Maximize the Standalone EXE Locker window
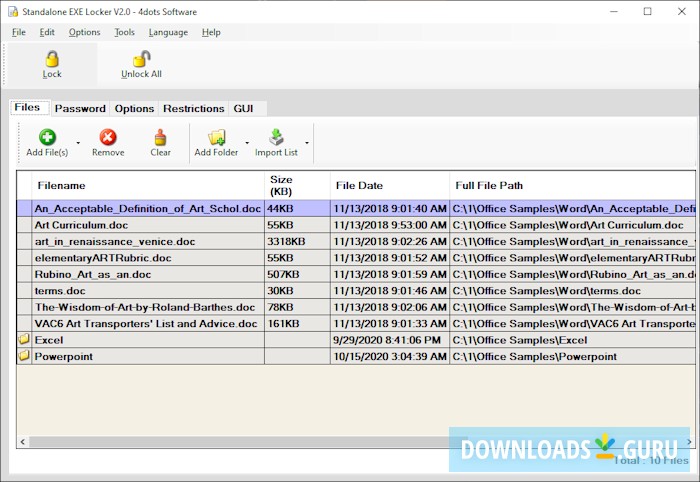 648,12
